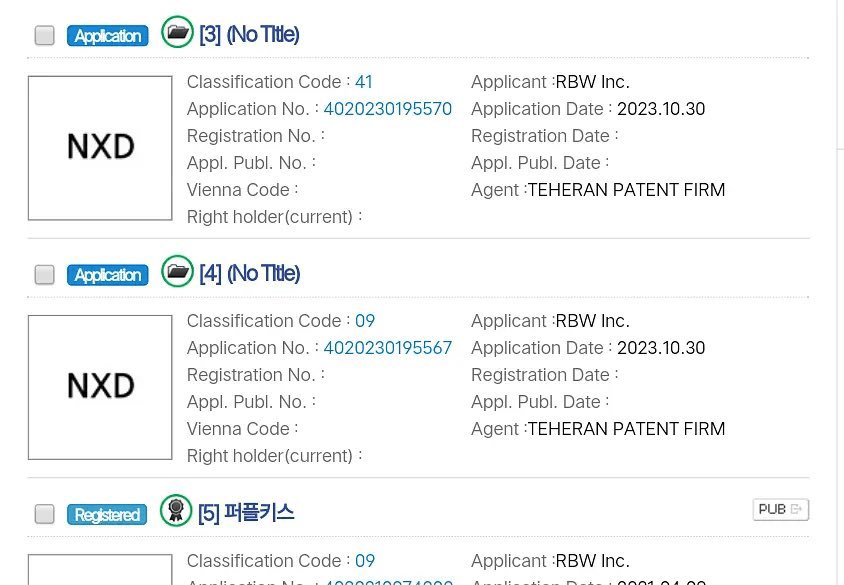Click classification code 41 link

point(364,82)
